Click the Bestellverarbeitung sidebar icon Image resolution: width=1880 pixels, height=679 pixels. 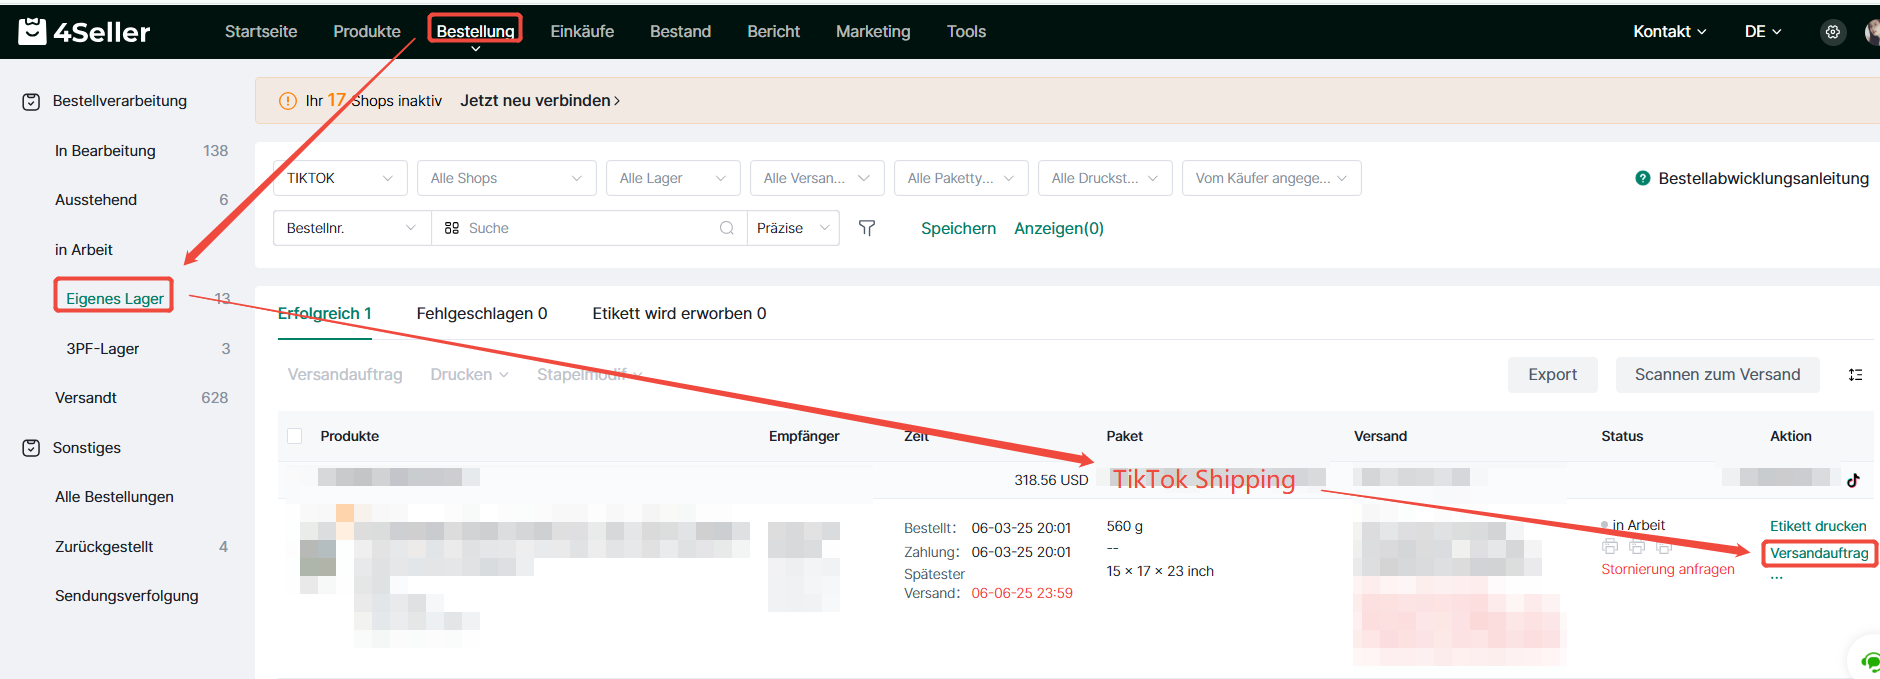click(x=31, y=101)
